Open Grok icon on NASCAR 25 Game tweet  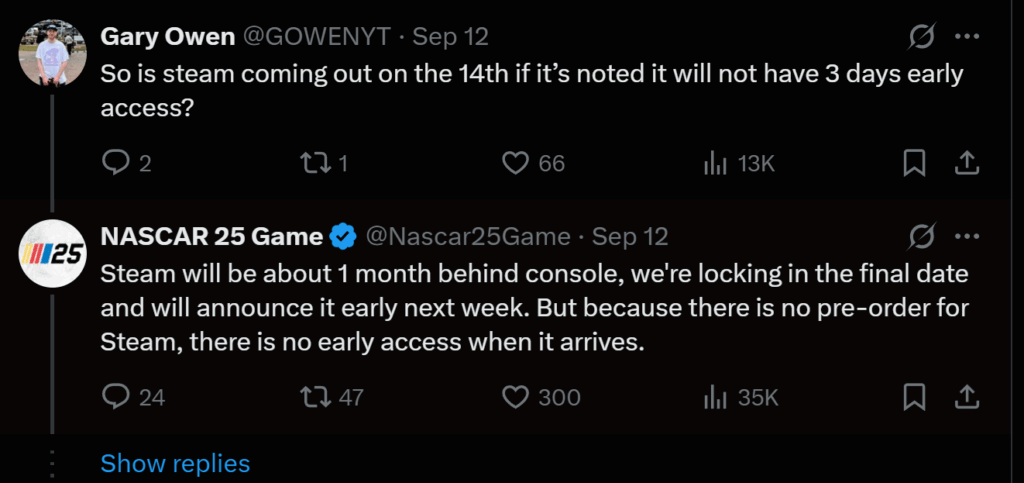(x=921, y=238)
